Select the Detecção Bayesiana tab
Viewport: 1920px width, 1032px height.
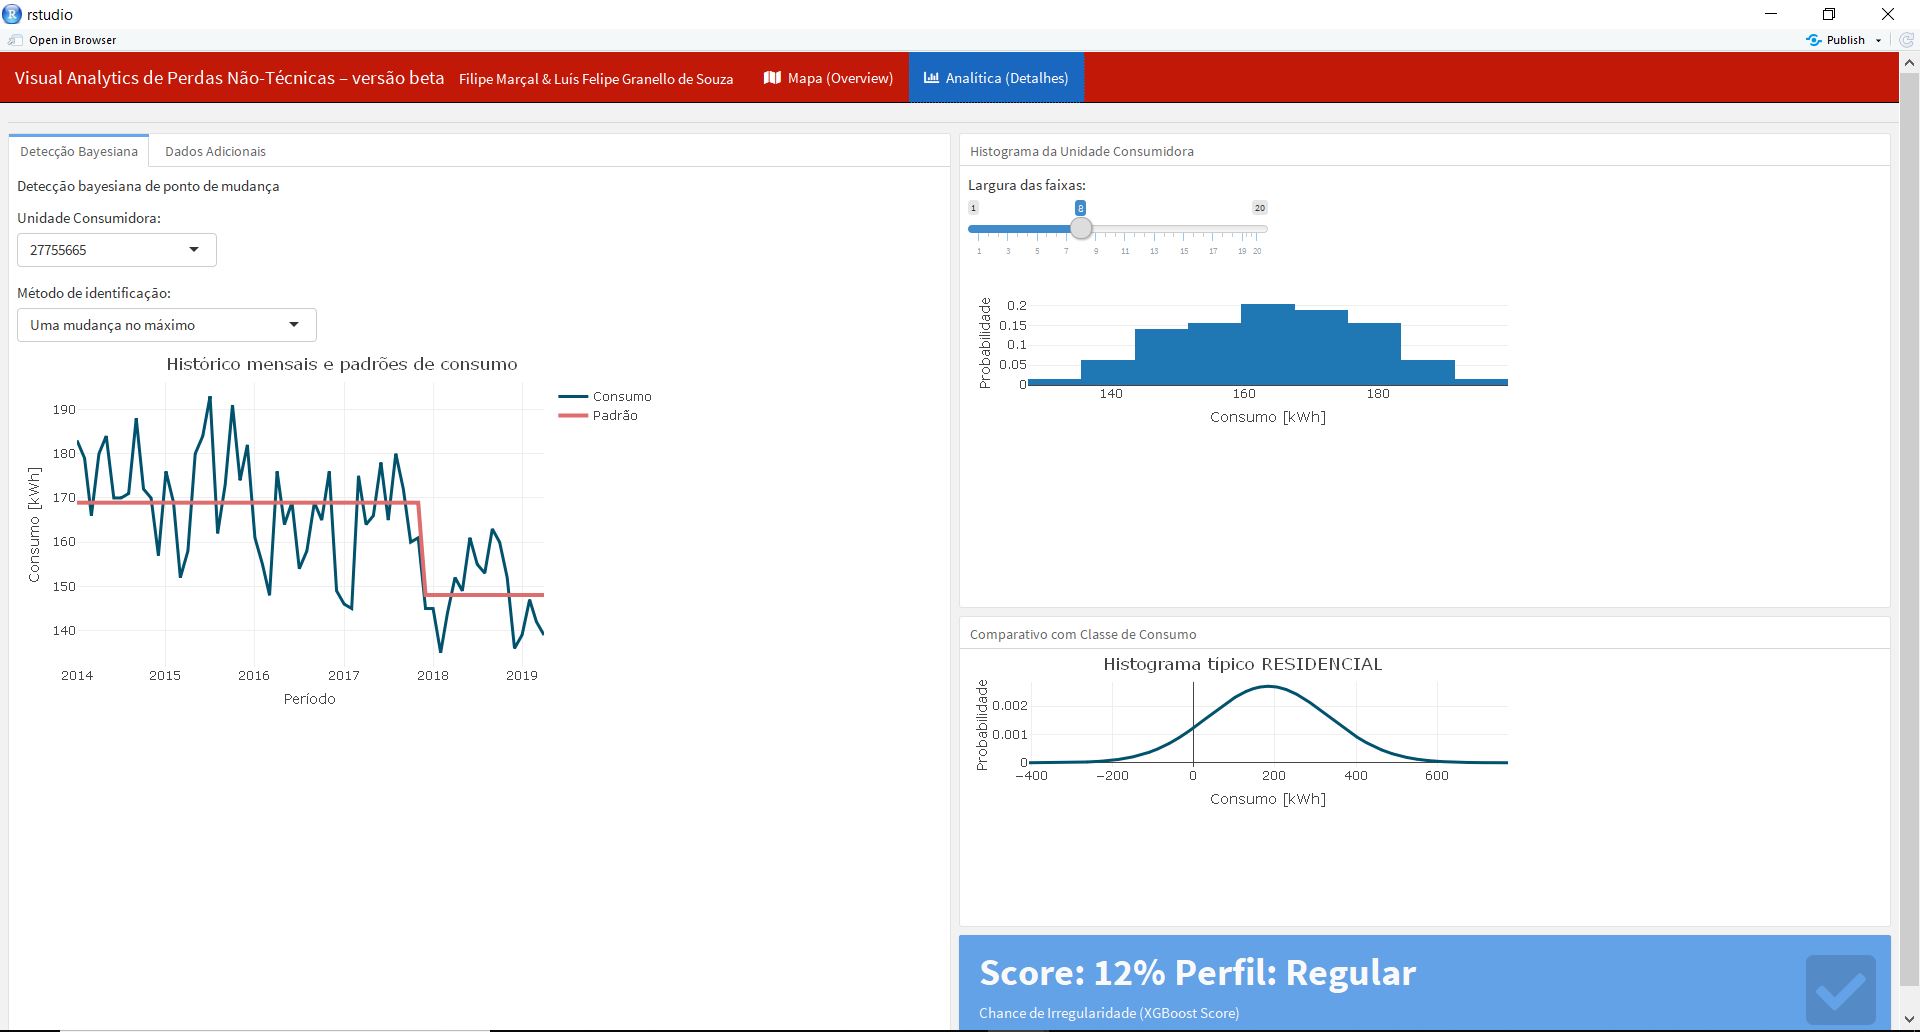coord(79,151)
